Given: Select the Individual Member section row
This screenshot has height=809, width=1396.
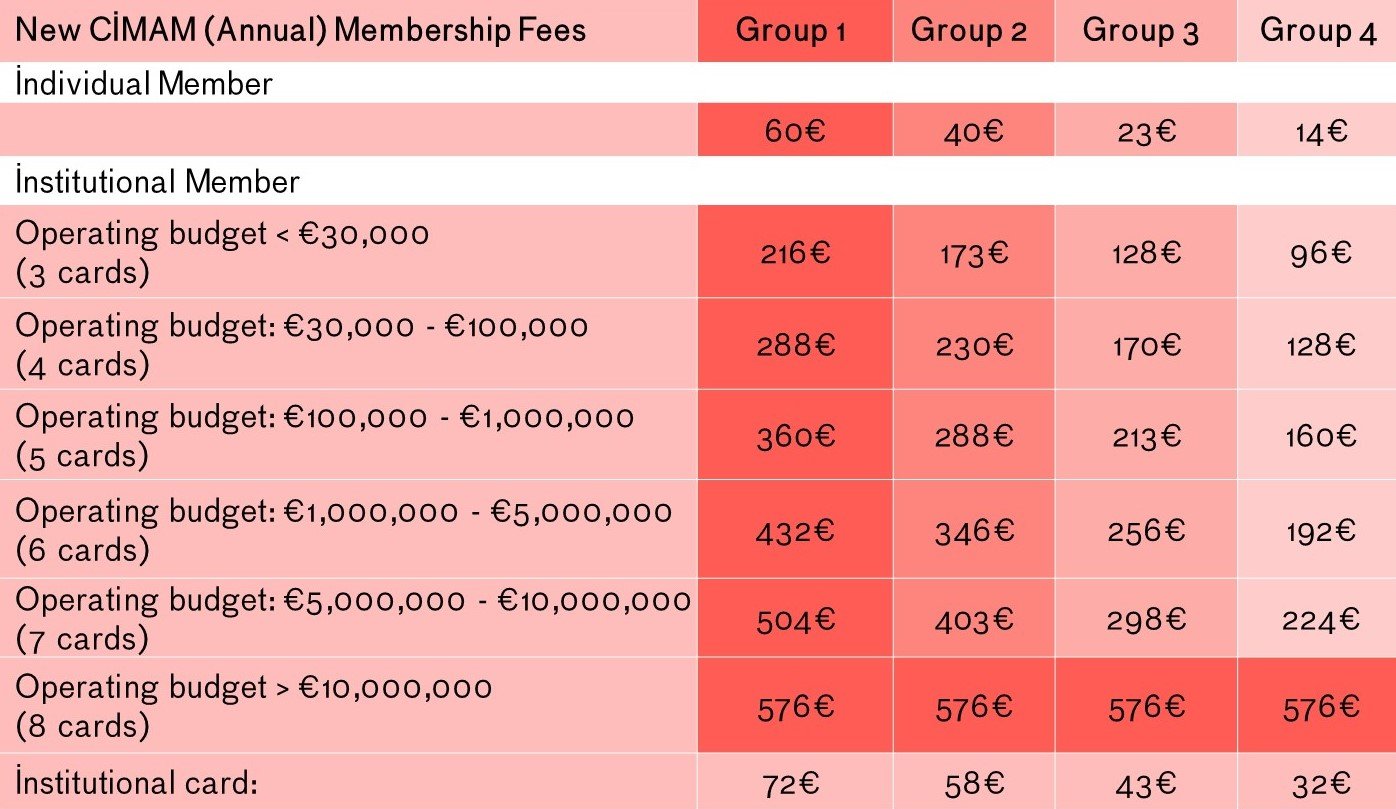Looking at the screenshot, I should point(144,83).
